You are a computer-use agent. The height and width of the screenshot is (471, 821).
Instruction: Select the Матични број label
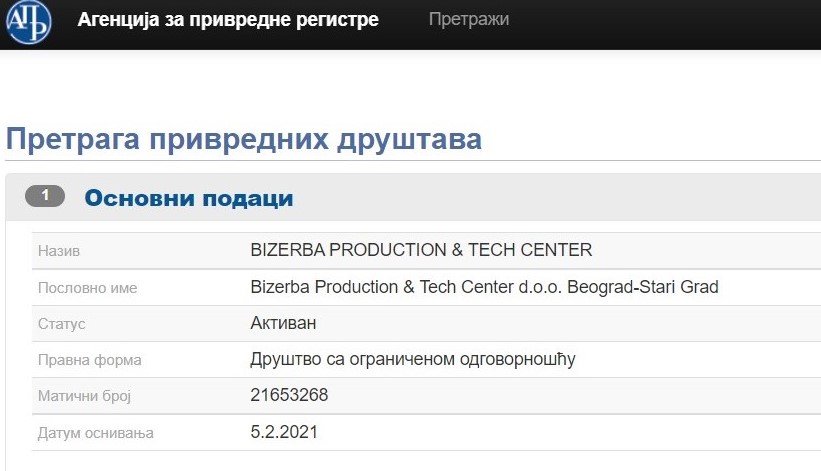pos(84,396)
